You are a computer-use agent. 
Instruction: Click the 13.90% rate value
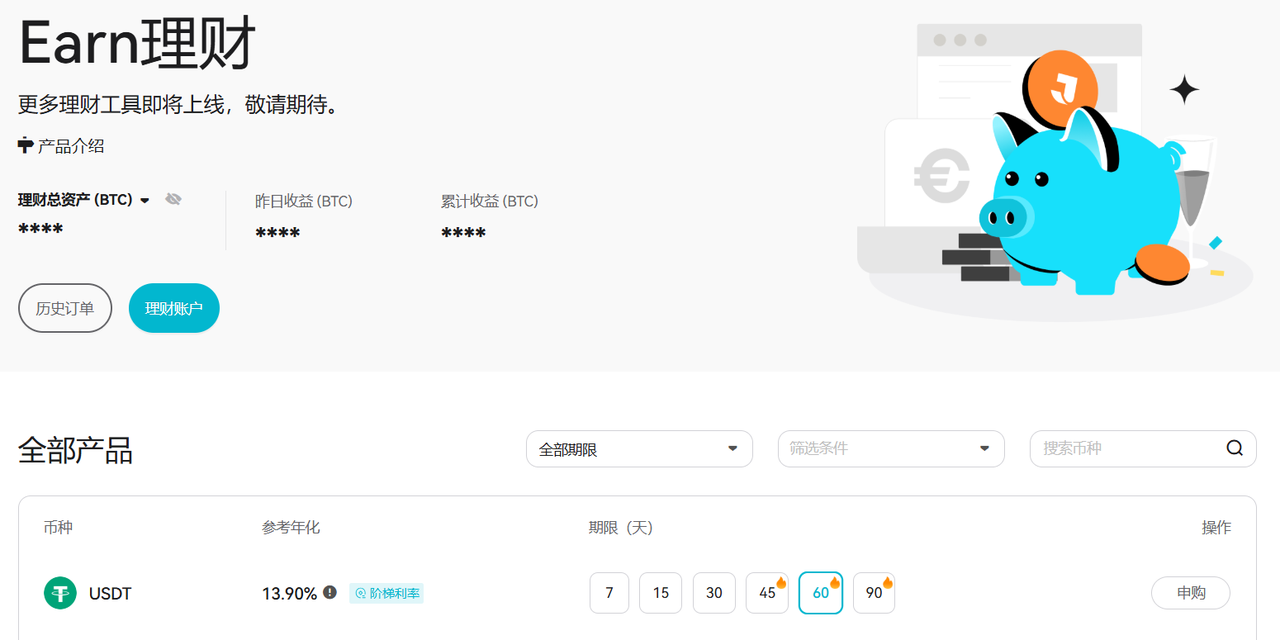coord(290,593)
